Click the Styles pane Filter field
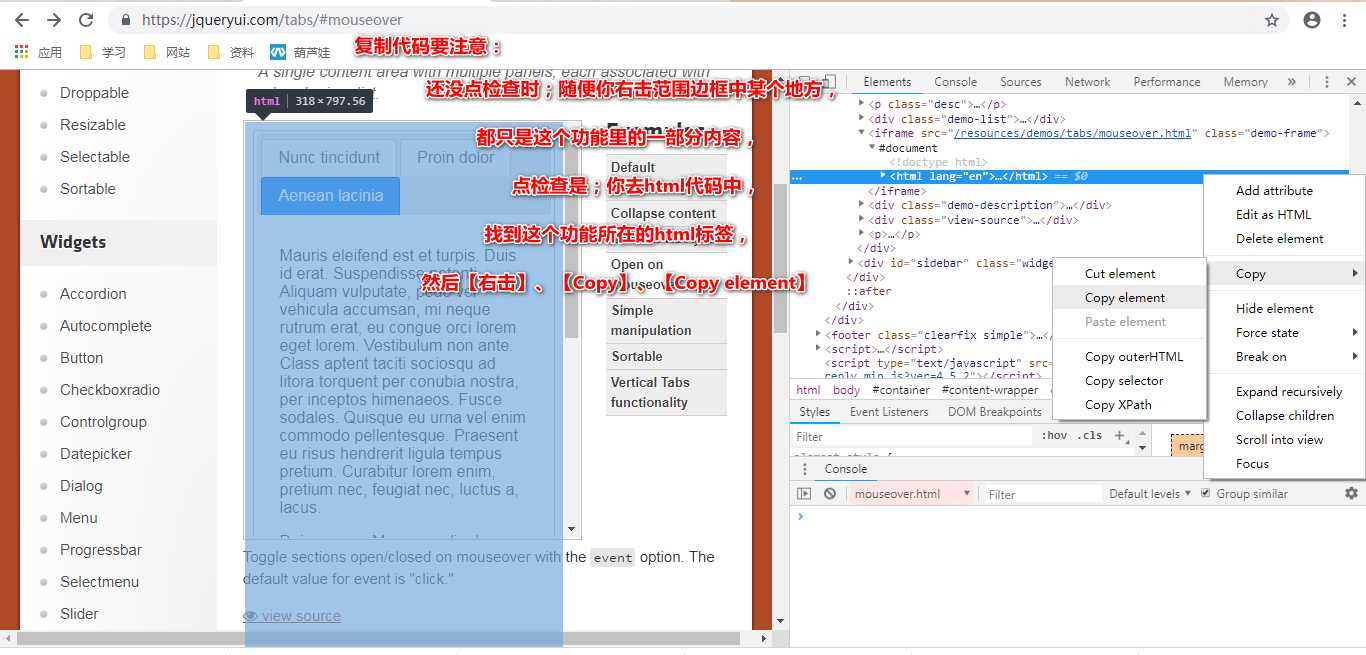The image size is (1366, 655). (912, 437)
